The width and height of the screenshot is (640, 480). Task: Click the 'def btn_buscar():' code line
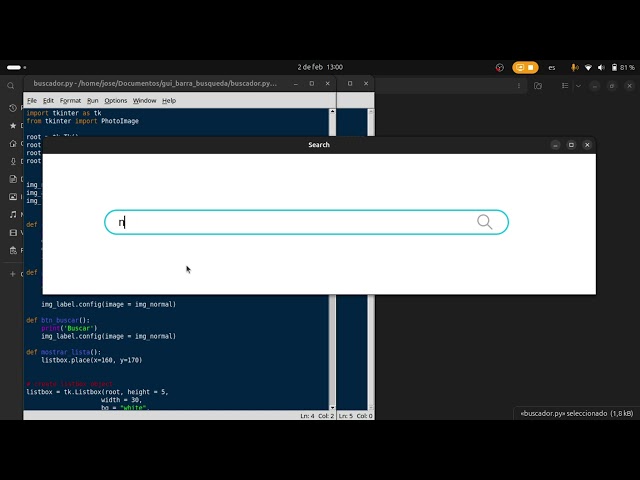point(58,320)
